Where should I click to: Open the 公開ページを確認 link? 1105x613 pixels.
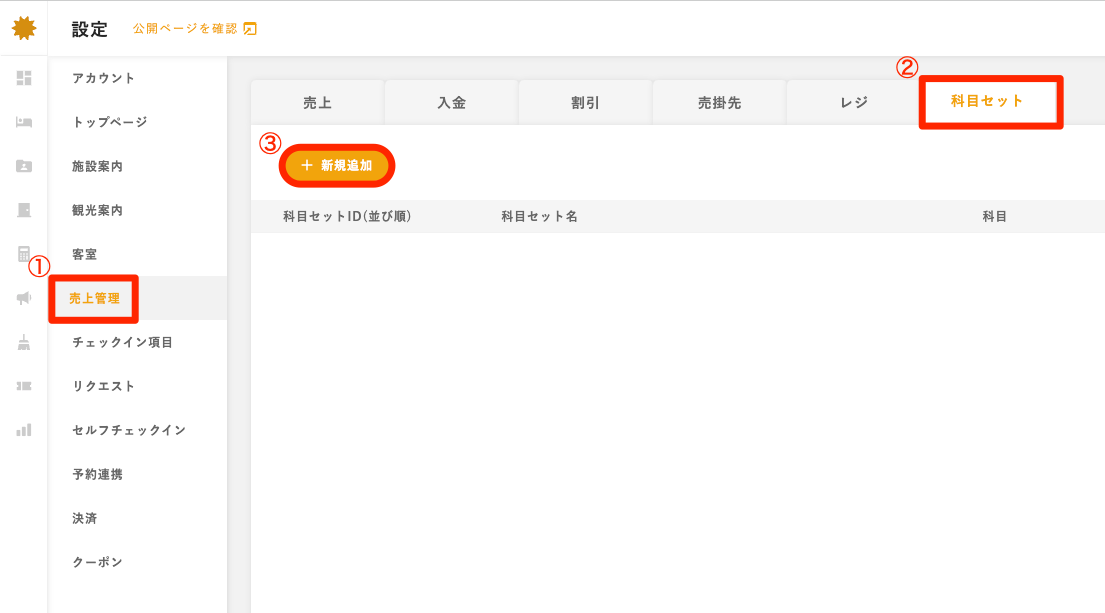pos(185,29)
